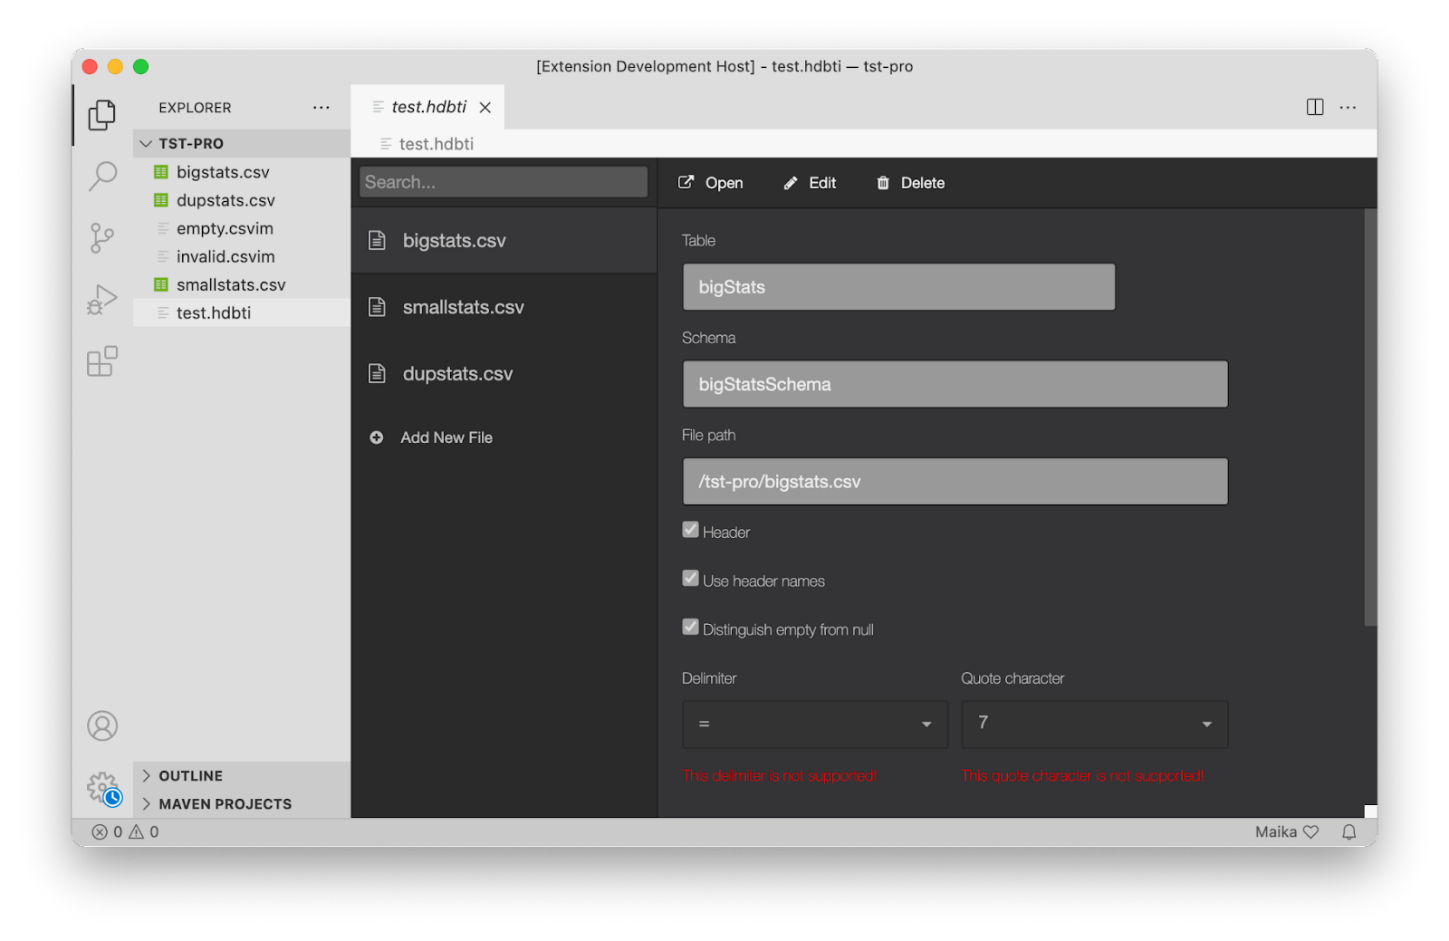Image resolution: width=1449 pixels, height=941 pixels.
Task: Close the test.hdbti tab
Action: (485, 107)
